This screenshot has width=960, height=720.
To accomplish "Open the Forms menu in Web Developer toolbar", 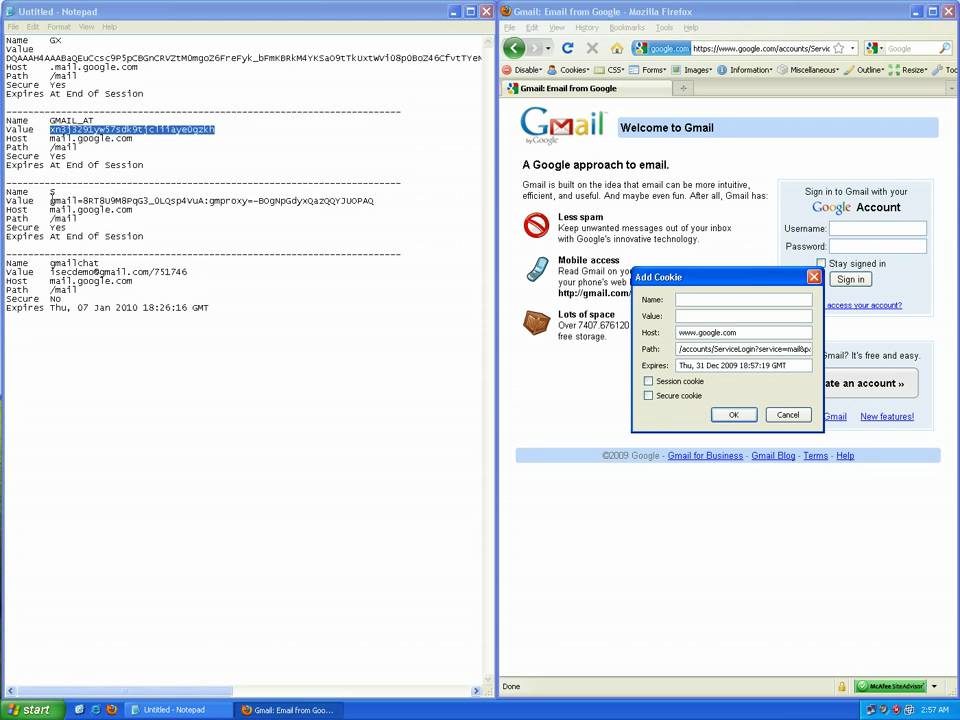I will [648, 70].
